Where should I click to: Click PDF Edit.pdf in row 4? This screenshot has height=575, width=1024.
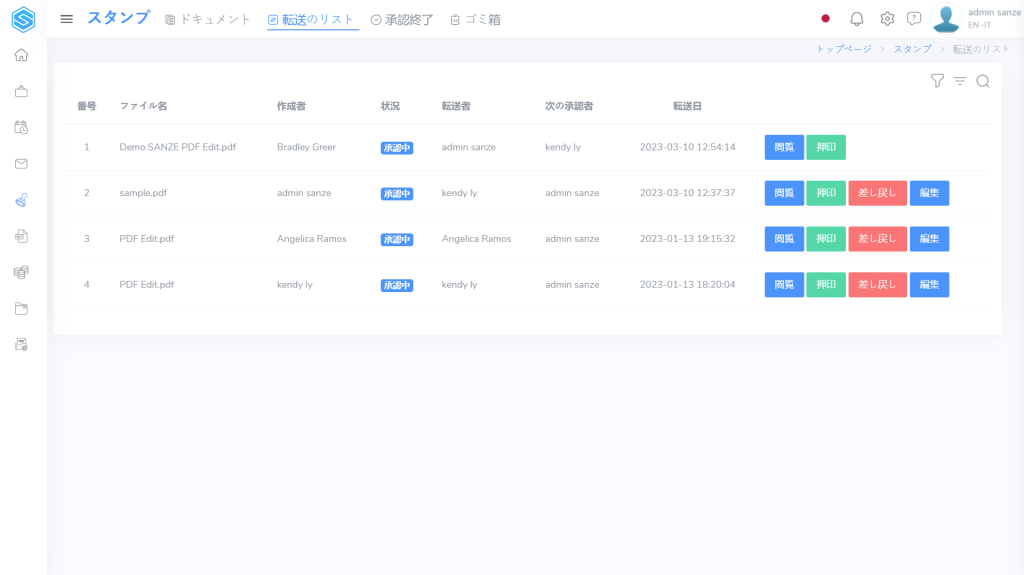click(147, 284)
